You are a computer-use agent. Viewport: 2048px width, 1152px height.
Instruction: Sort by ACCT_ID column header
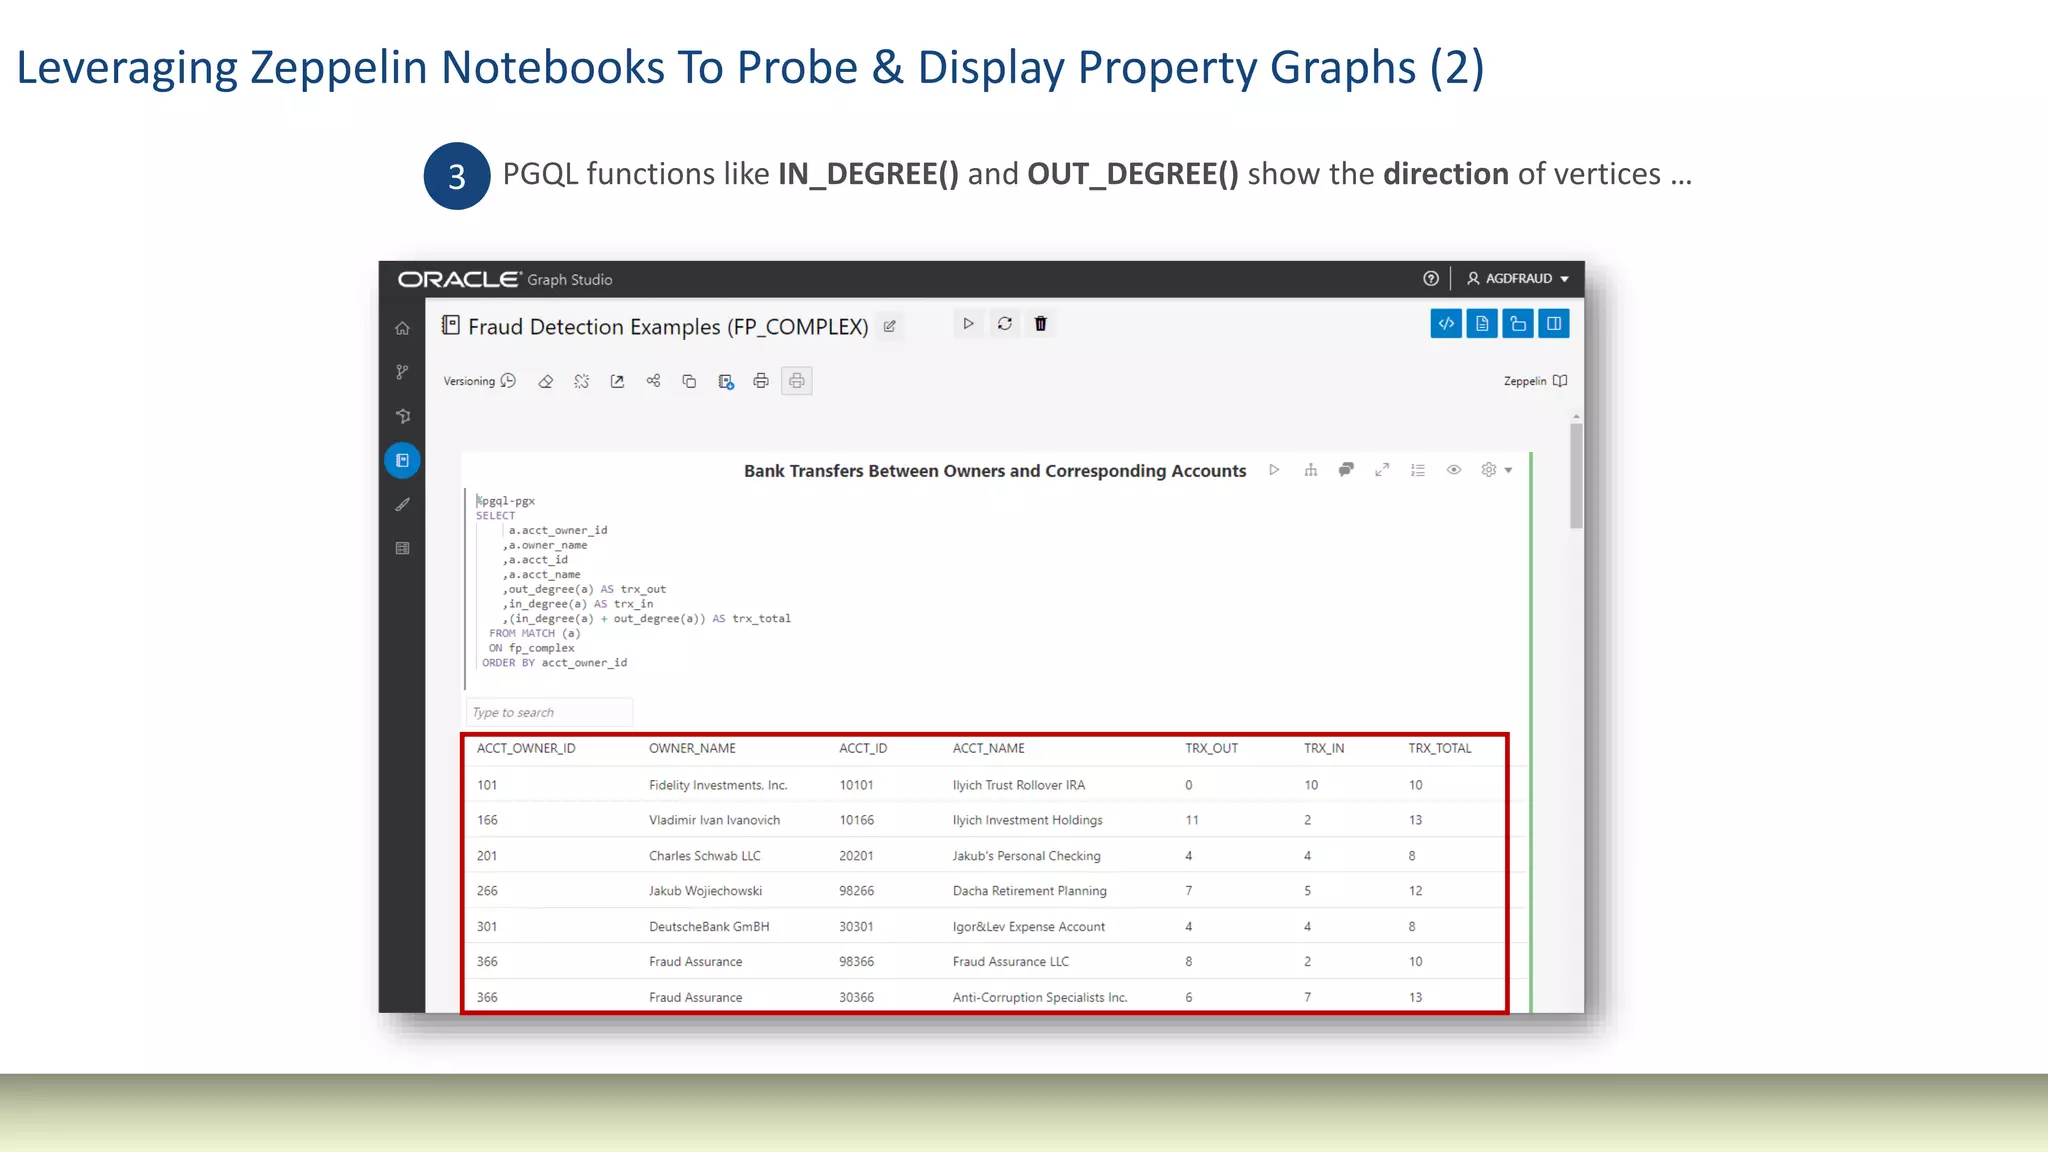863,748
